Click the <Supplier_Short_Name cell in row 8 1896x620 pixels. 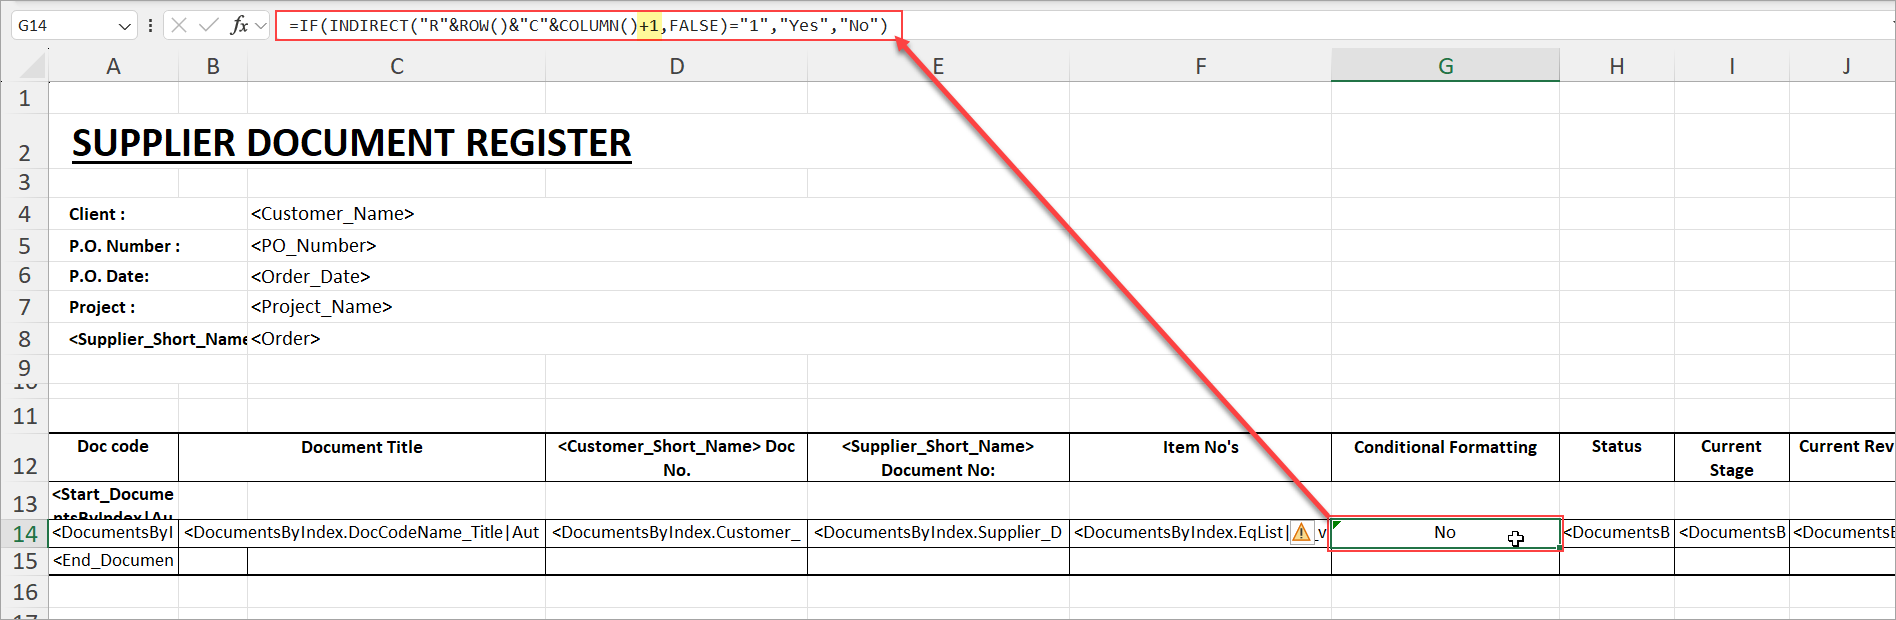[x=158, y=339]
